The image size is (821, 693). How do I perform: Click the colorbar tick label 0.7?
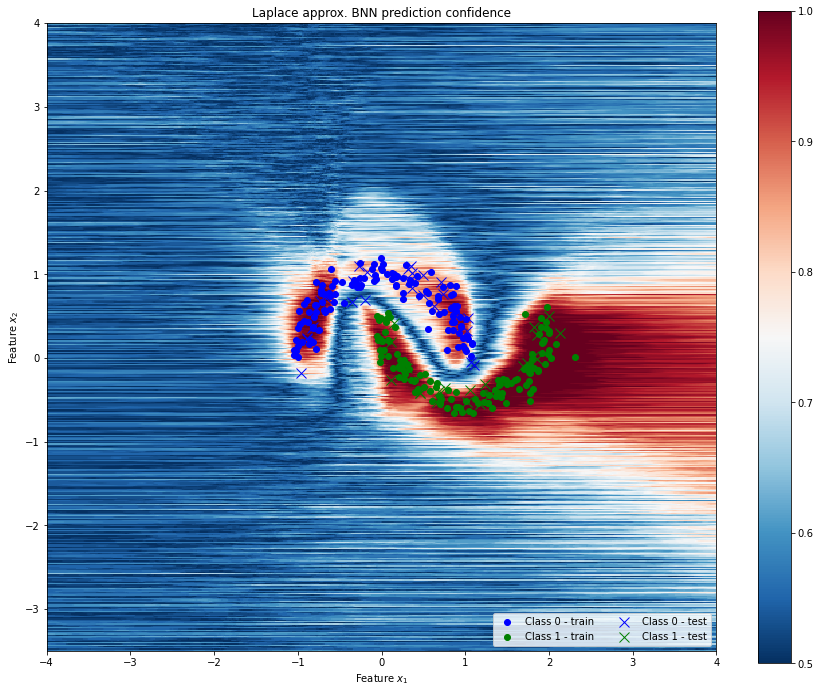point(805,403)
